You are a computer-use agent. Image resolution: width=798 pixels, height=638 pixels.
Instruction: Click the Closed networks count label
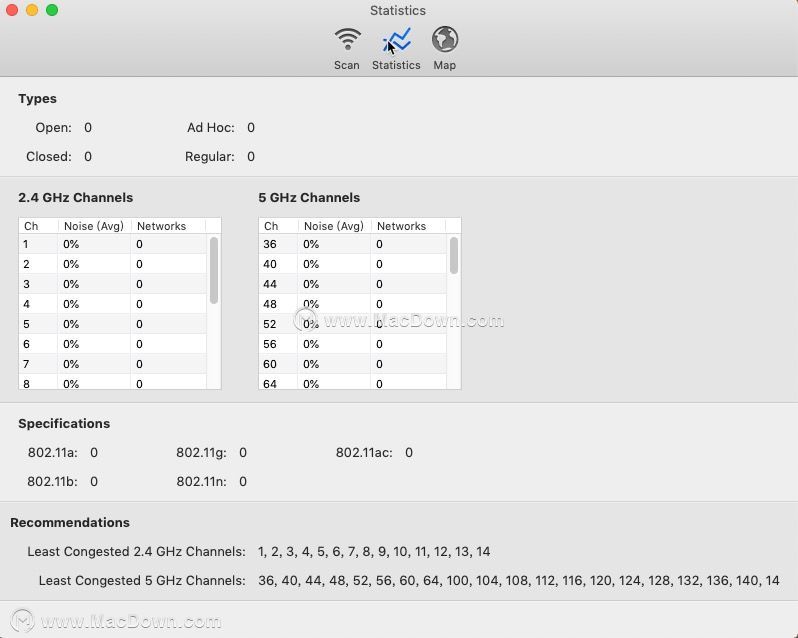pyautogui.click(x=49, y=156)
